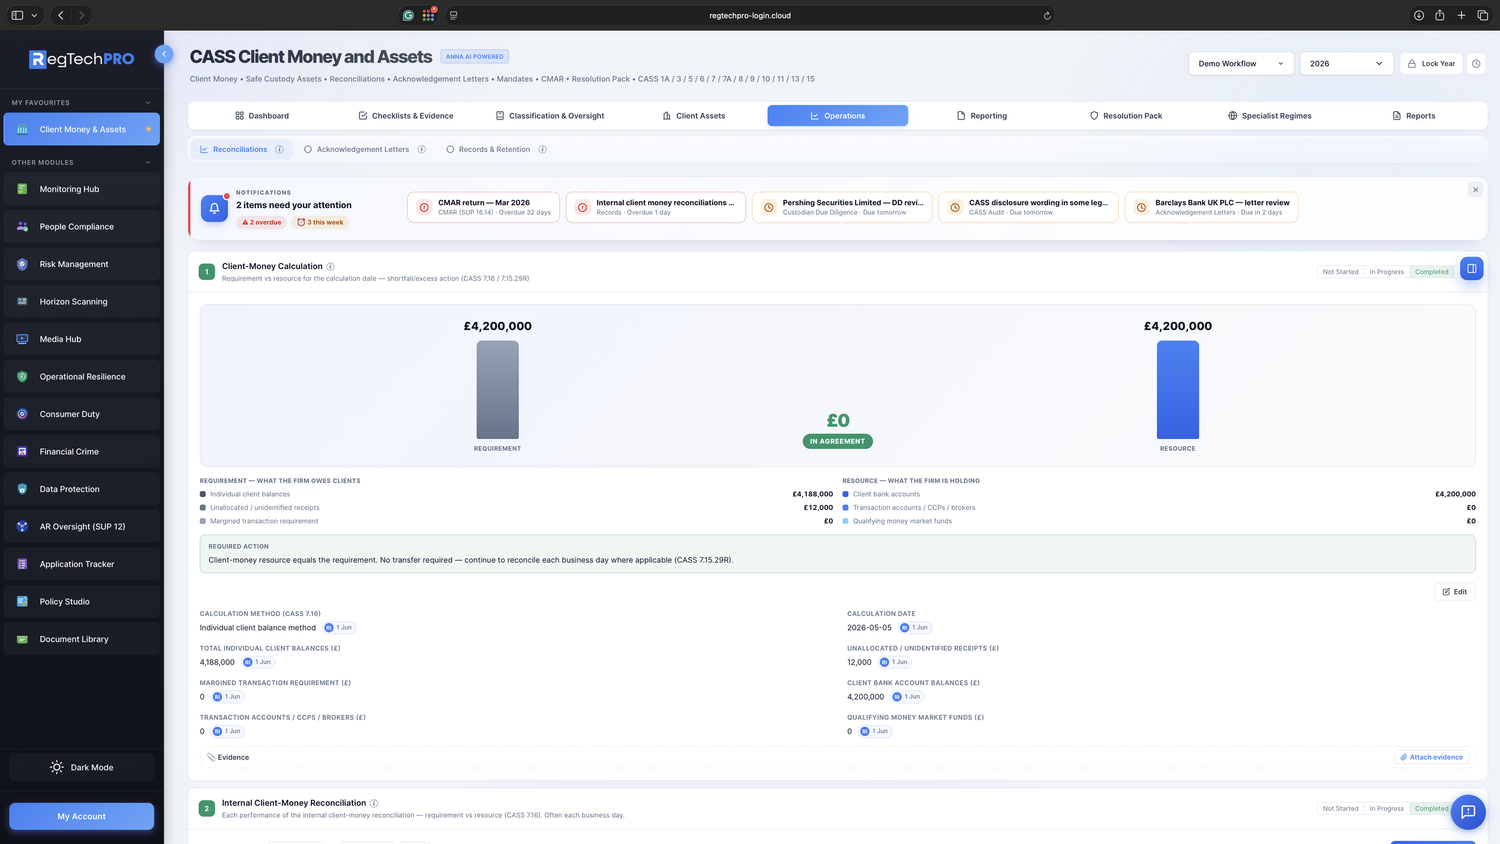Open People Compliance module

click(82, 227)
